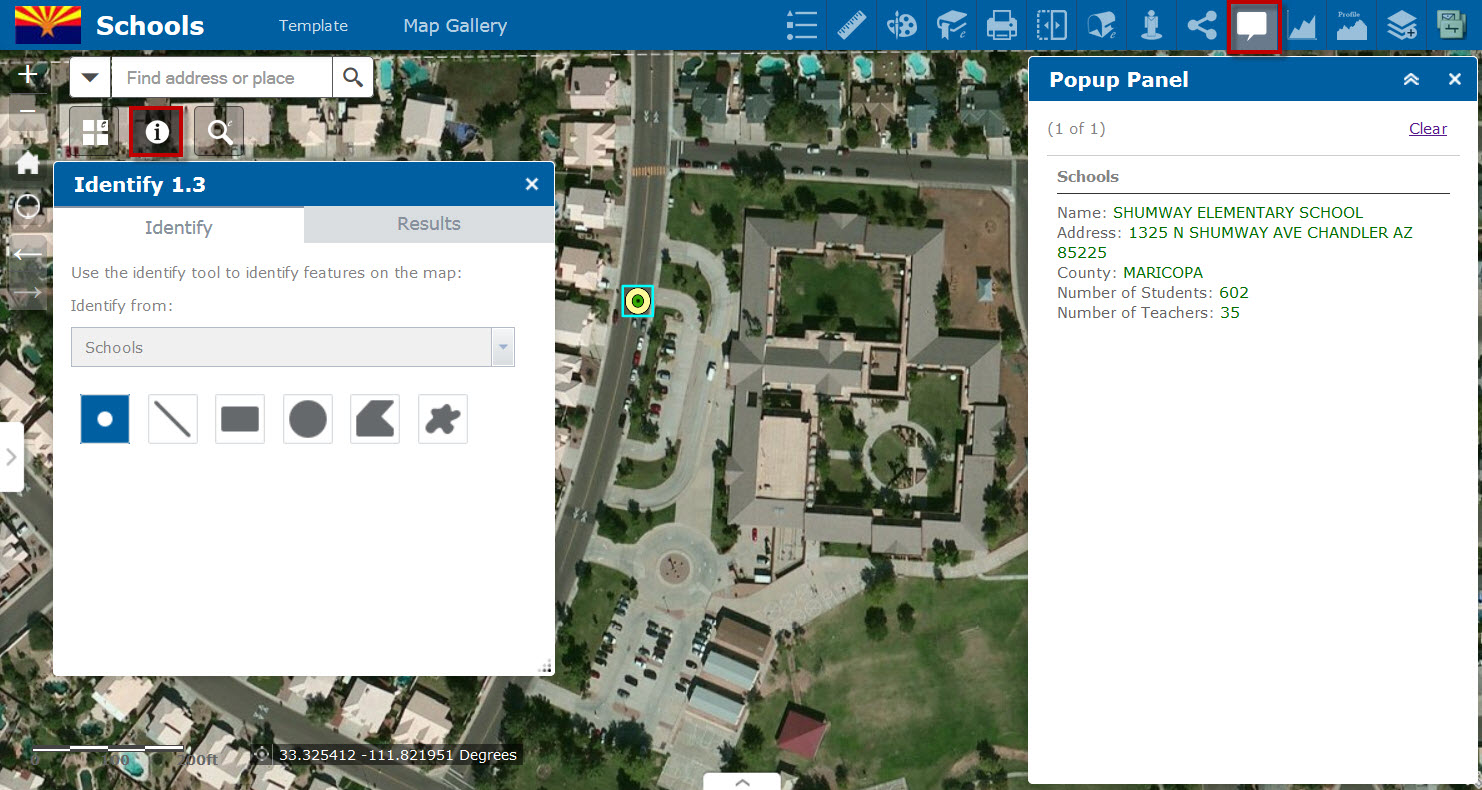Close the Identify 1.3 panel
1482x790 pixels.
(x=532, y=184)
